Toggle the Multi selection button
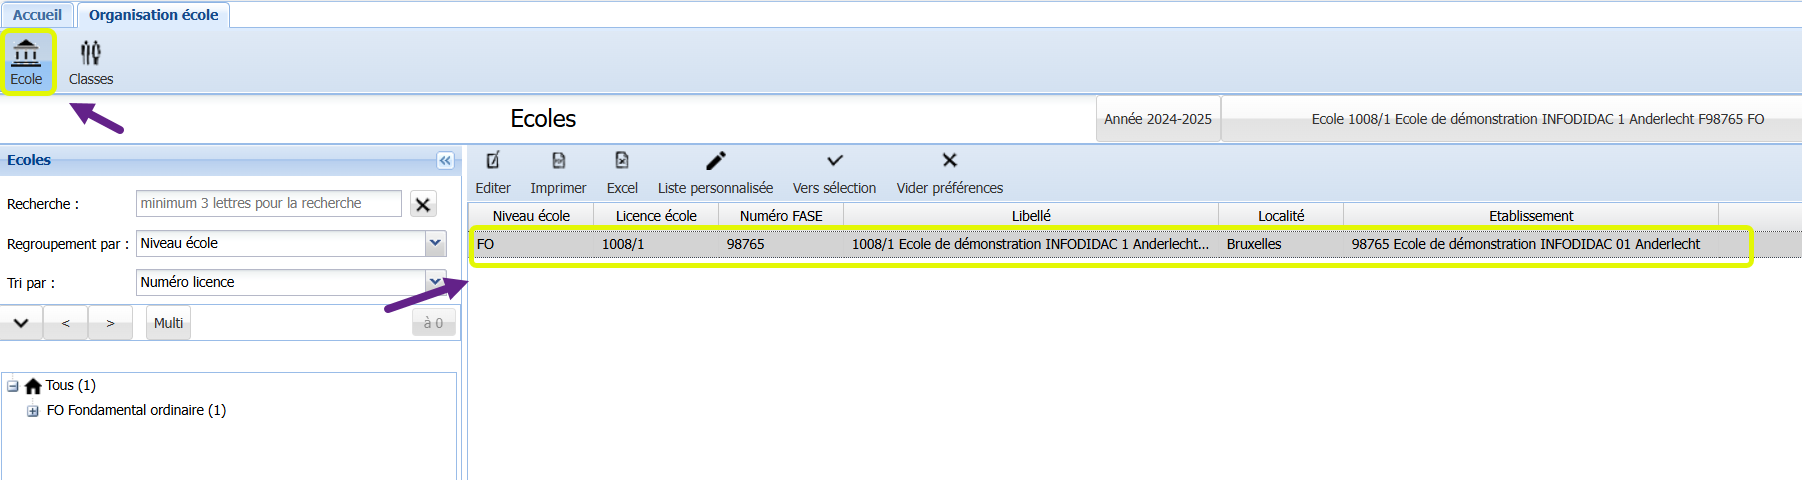The height and width of the screenshot is (480, 1802). [168, 323]
